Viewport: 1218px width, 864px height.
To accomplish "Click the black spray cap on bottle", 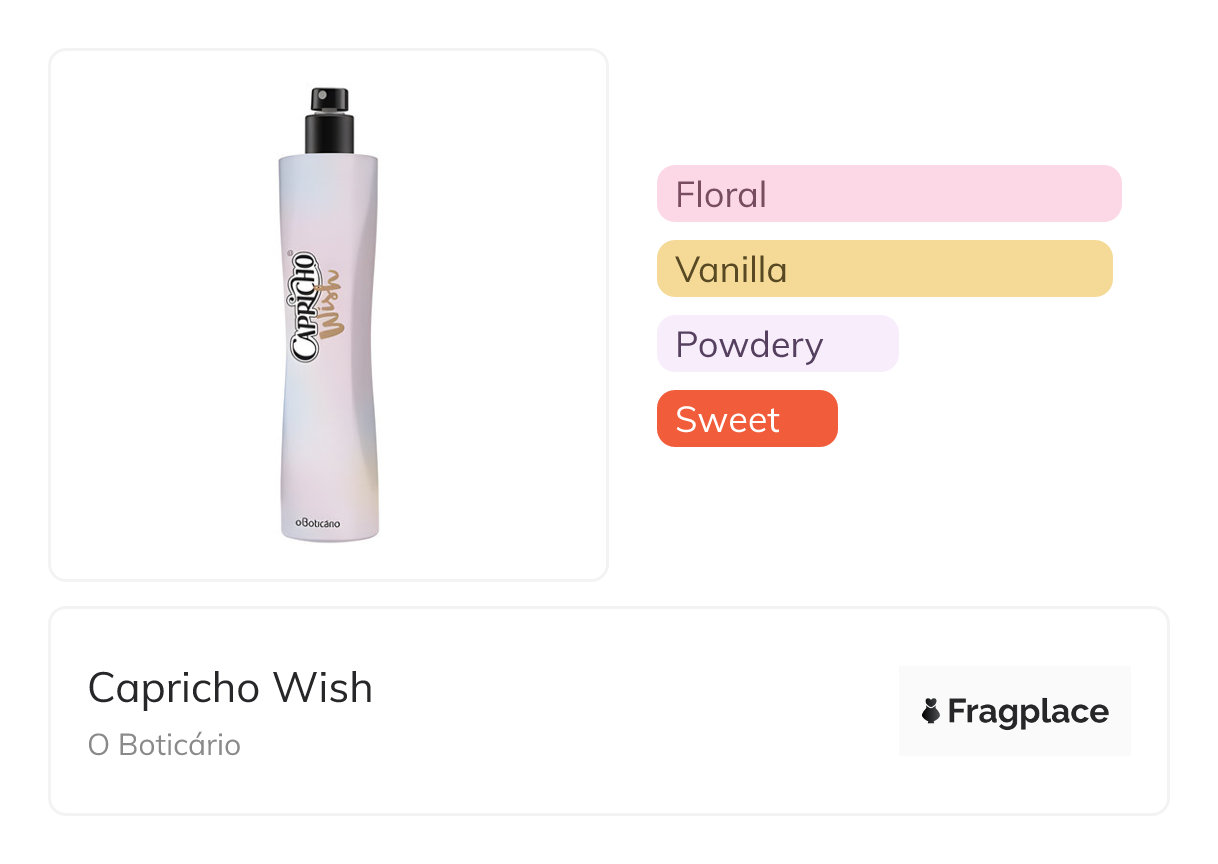I will [329, 135].
